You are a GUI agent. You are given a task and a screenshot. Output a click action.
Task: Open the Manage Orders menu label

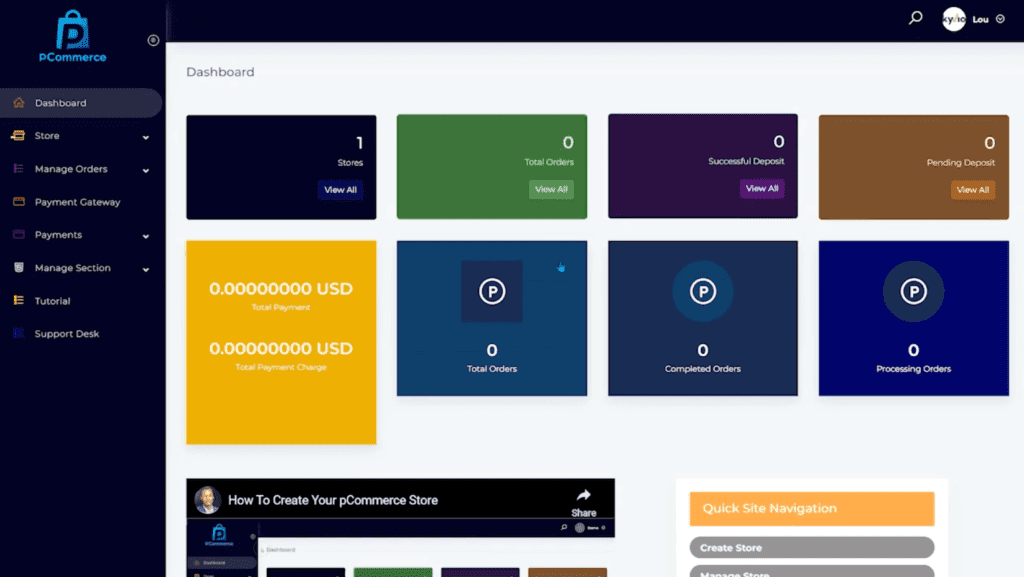click(x=71, y=169)
